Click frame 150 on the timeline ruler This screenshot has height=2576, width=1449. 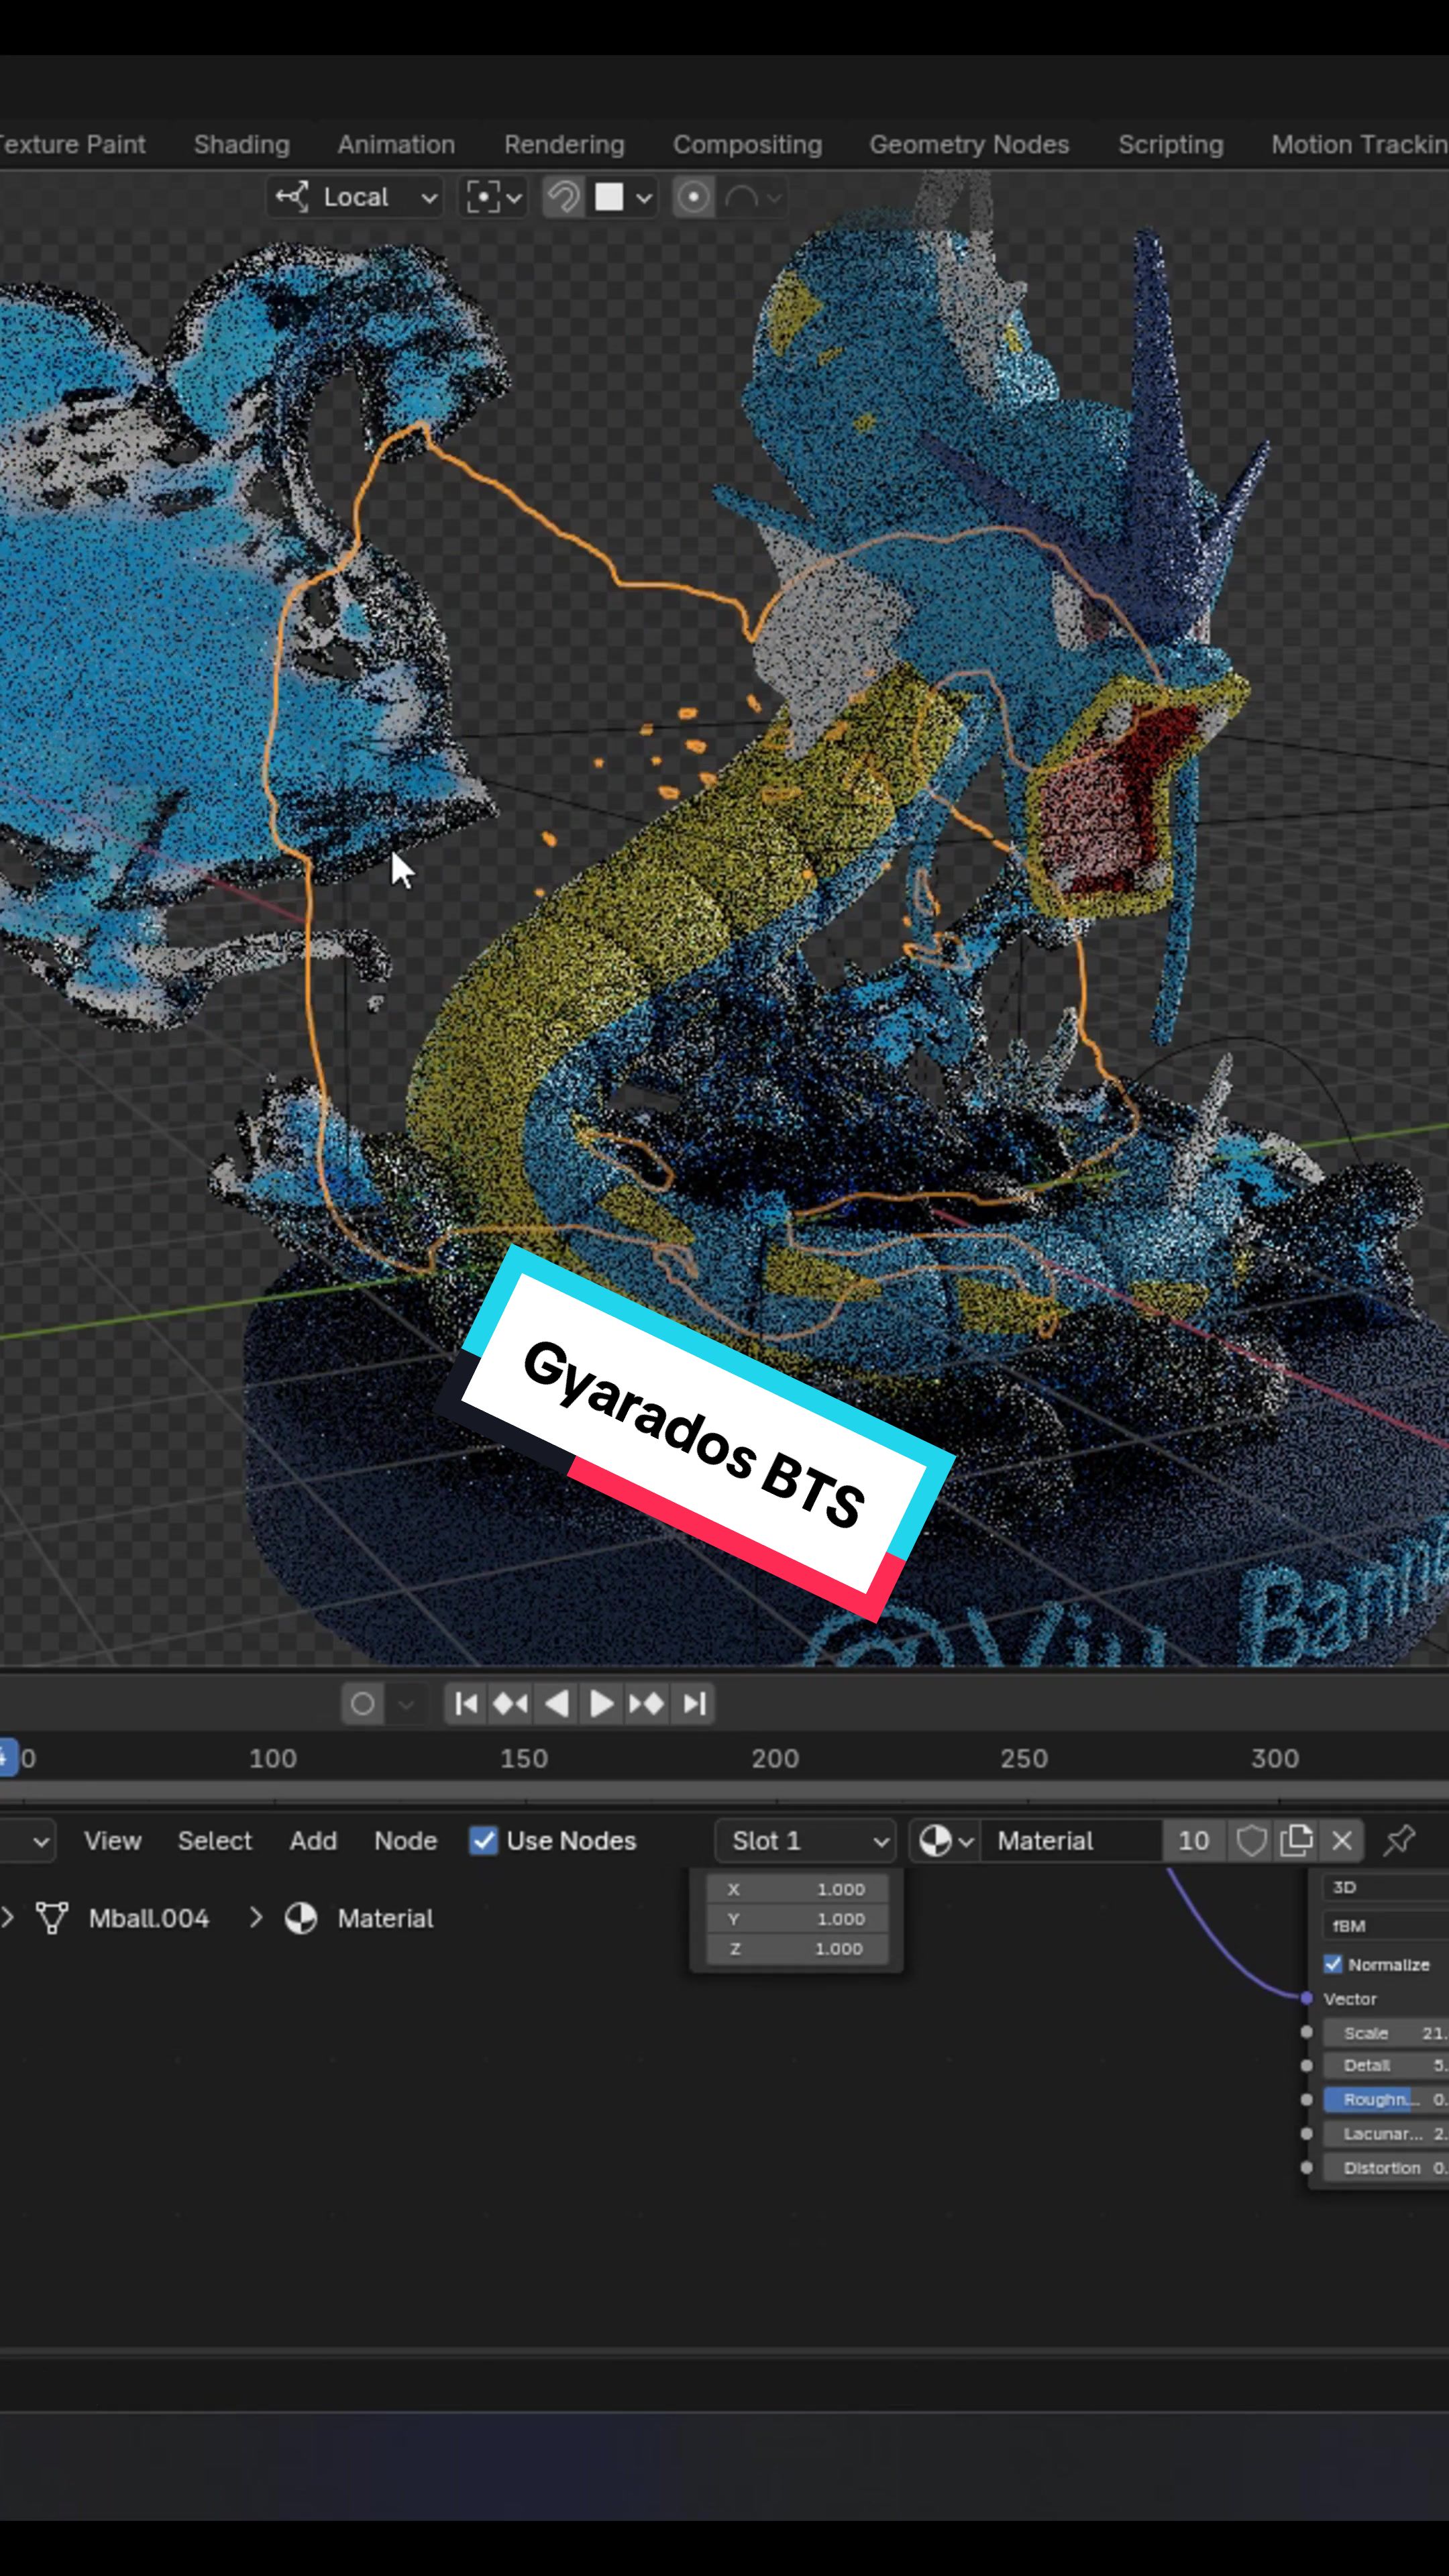tap(524, 1759)
